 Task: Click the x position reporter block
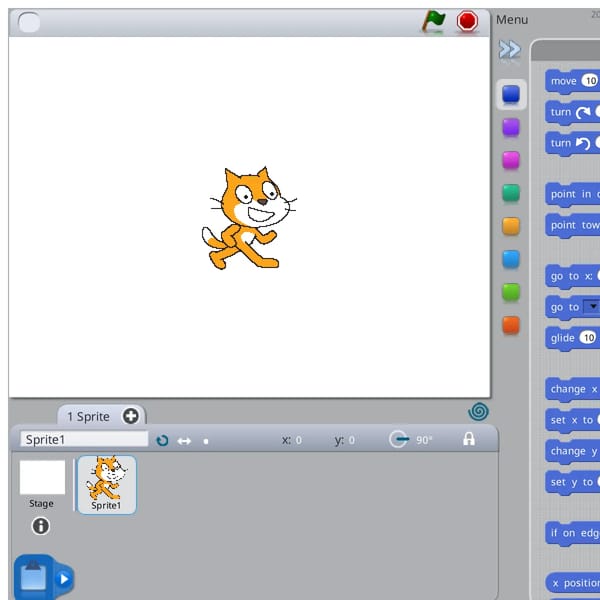(572, 583)
